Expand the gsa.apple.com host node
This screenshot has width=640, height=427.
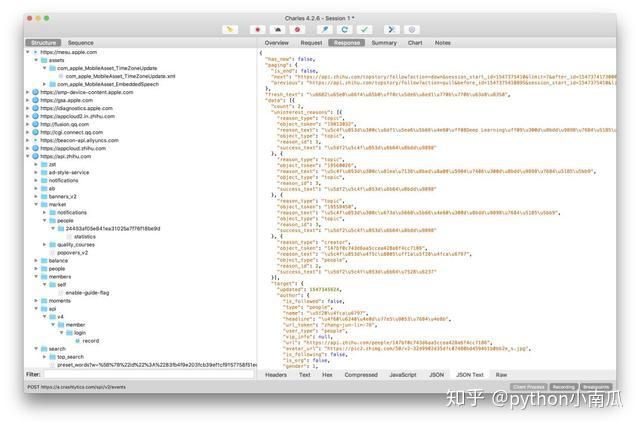pos(27,100)
